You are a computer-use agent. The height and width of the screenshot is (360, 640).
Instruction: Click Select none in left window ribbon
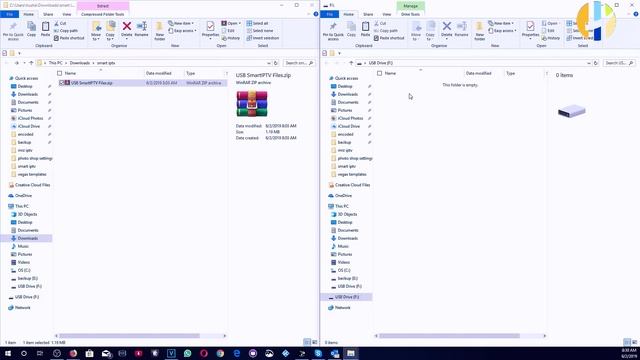point(260,31)
